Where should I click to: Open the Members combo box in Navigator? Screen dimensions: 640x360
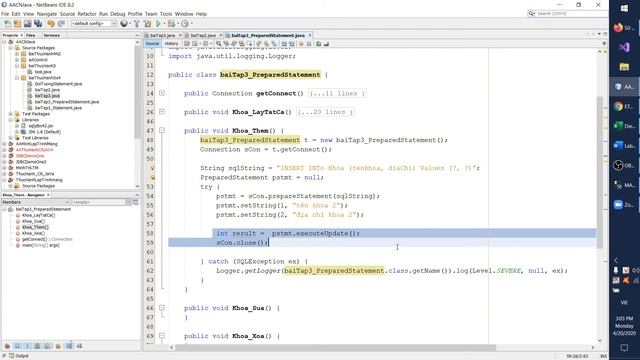pos(36,202)
